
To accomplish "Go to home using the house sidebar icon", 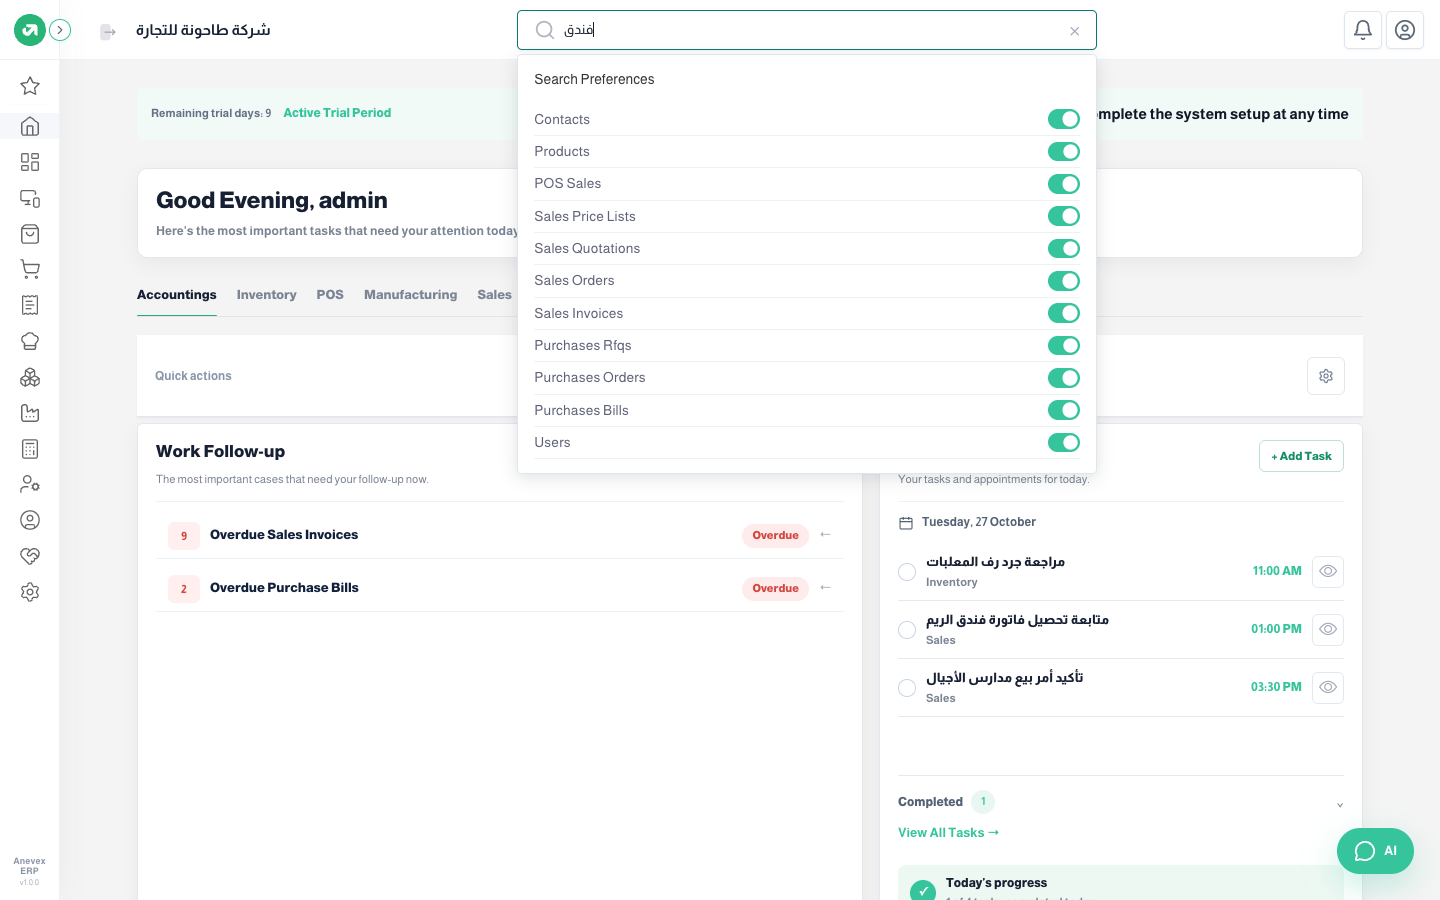I will pyautogui.click(x=30, y=126).
